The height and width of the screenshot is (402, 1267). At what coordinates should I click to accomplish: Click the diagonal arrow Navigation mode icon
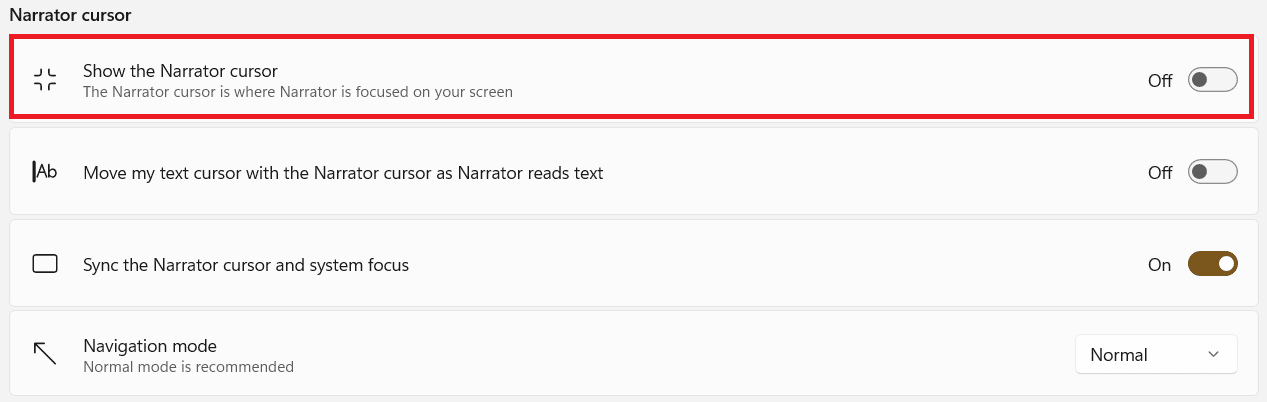click(45, 354)
